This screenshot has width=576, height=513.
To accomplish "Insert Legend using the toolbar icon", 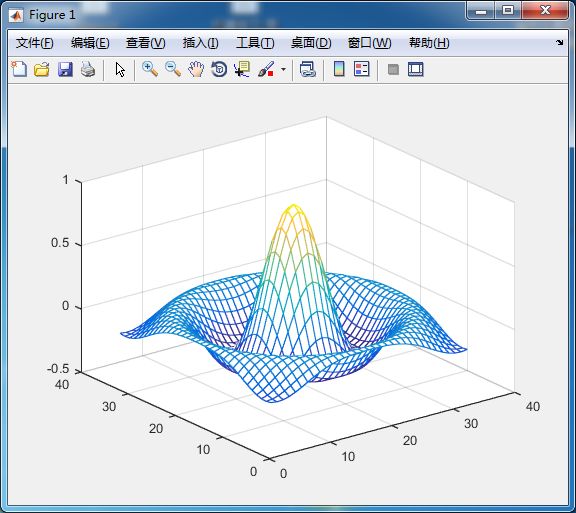I will click(361, 69).
